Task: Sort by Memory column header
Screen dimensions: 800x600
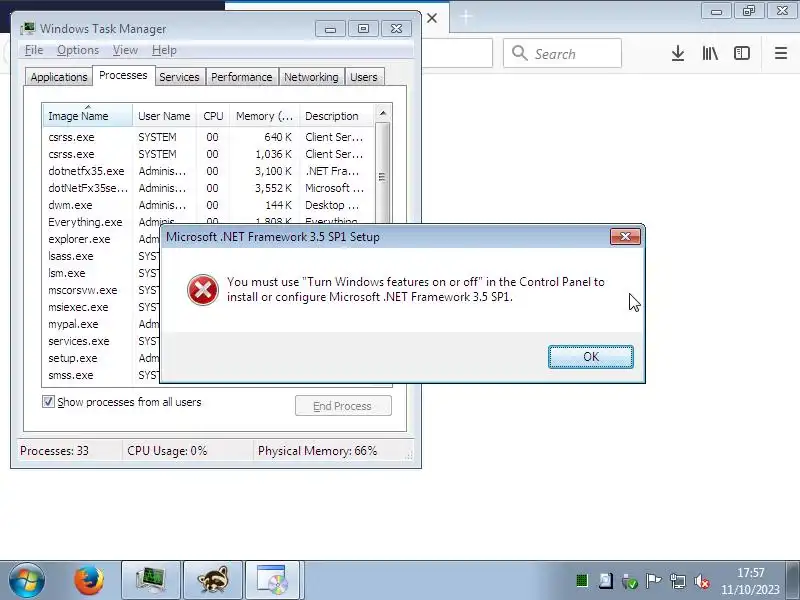Action: coord(264,116)
